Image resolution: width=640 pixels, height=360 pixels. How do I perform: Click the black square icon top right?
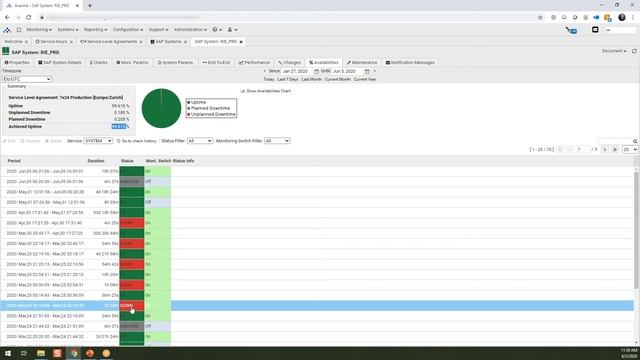pos(595,30)
